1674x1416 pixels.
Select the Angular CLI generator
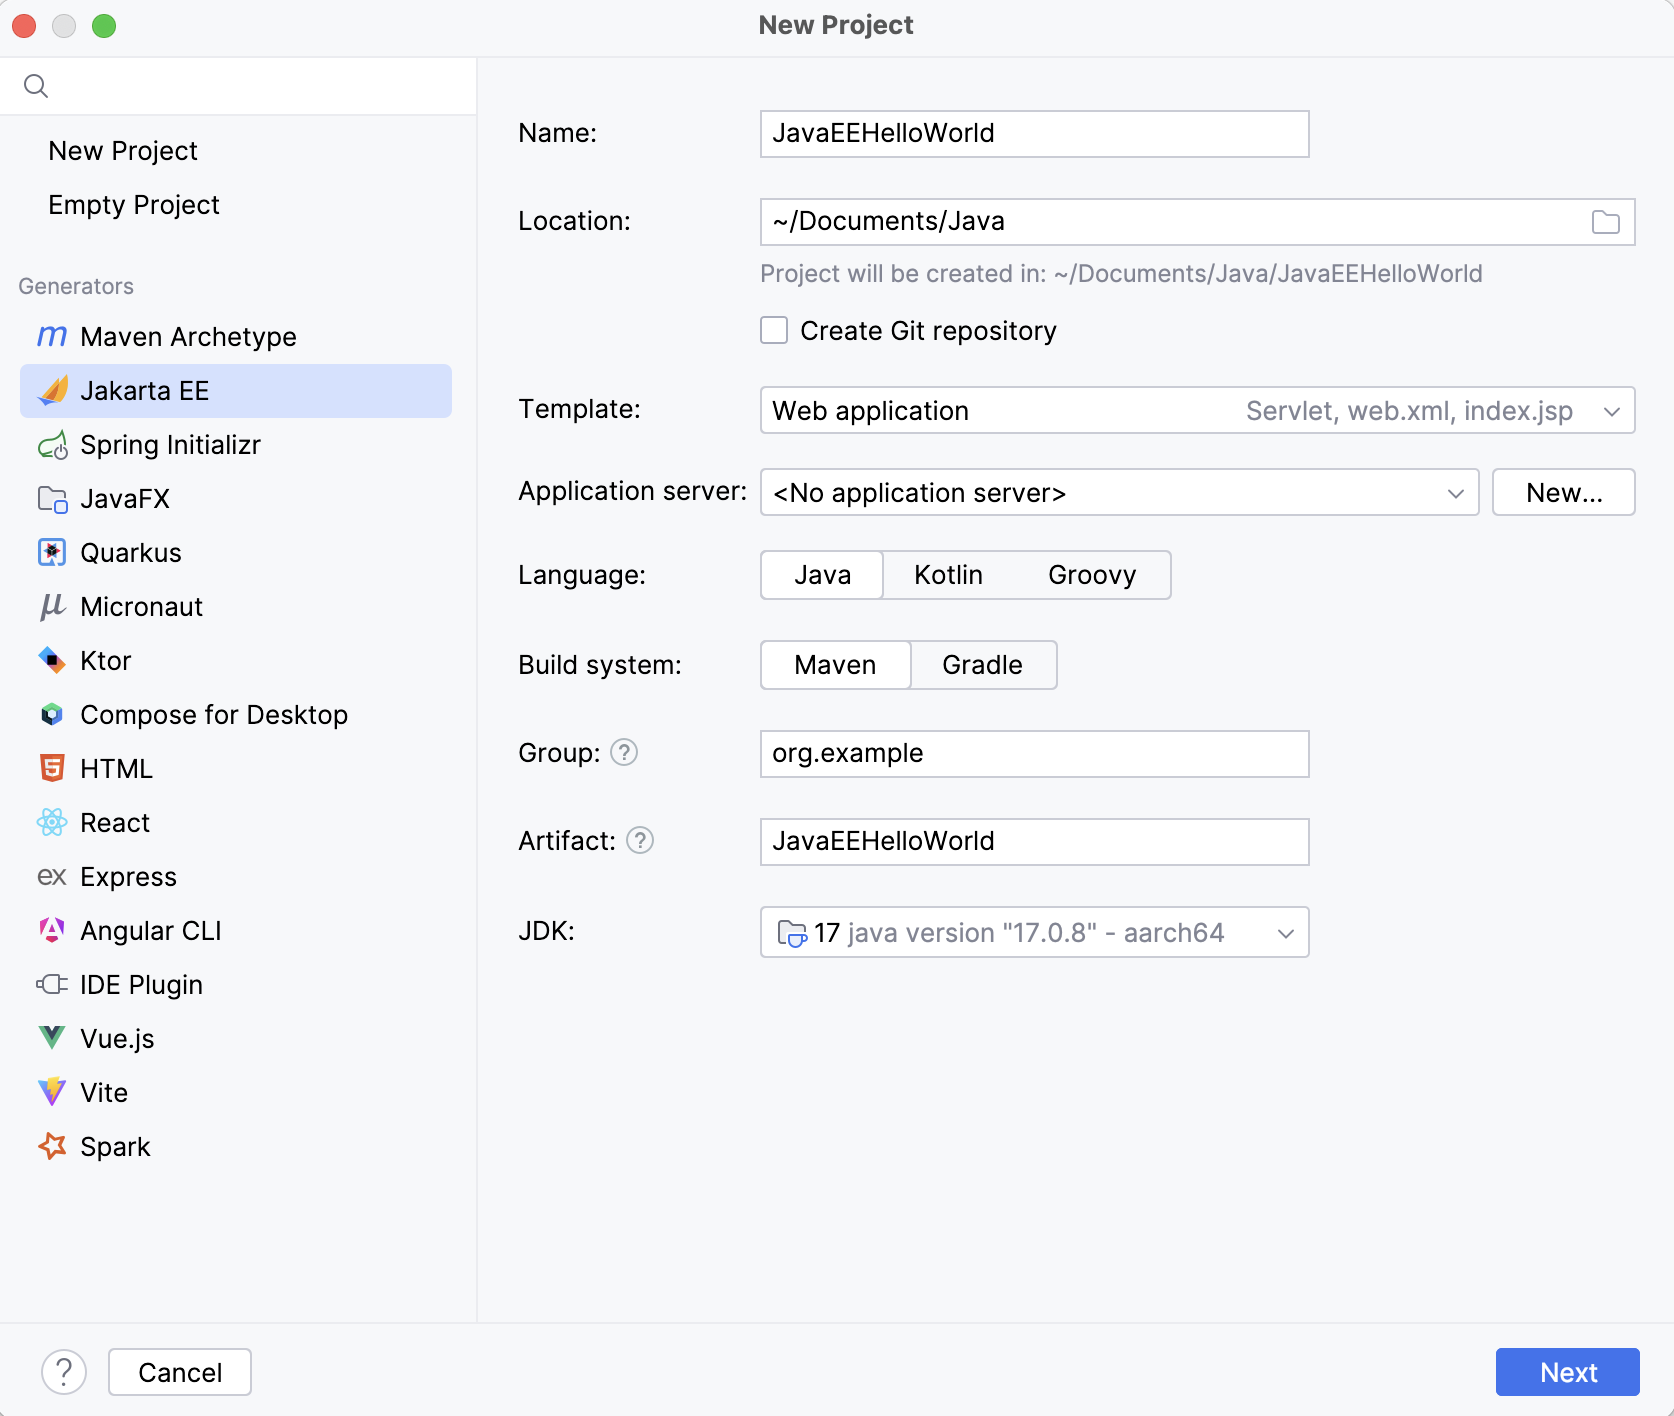coord(236,931)
